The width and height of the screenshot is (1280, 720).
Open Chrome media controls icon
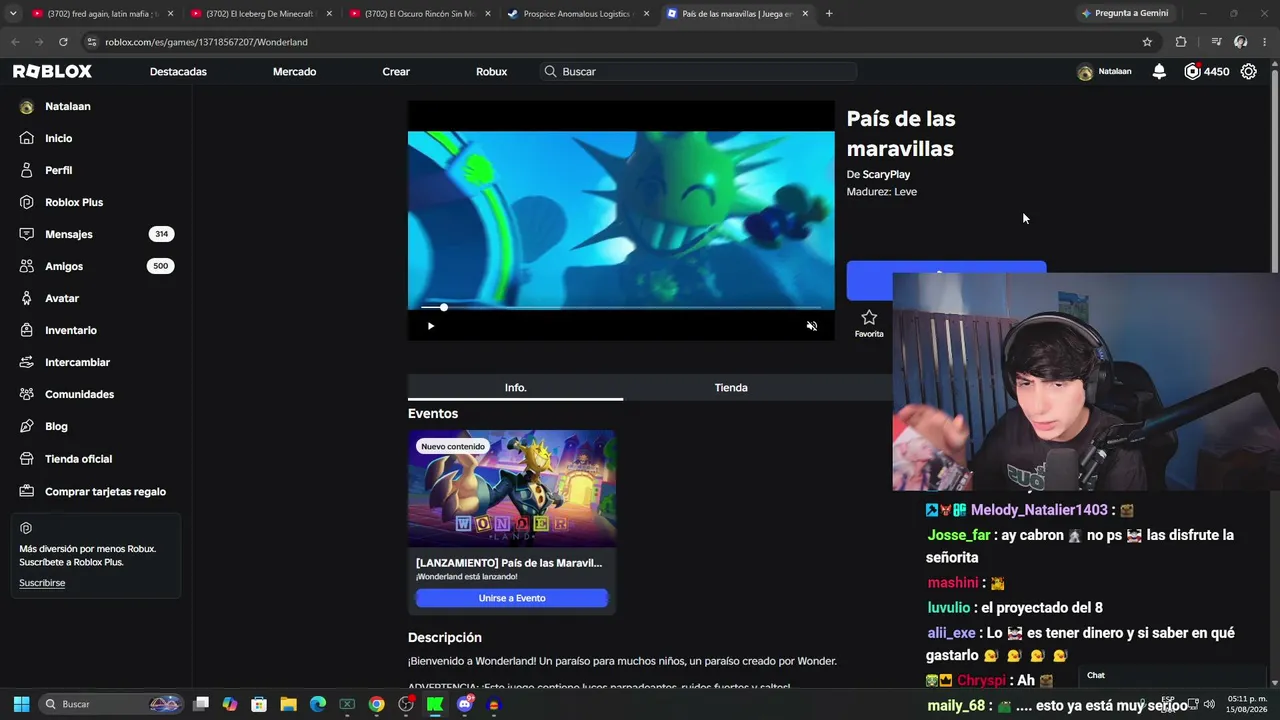tap(1216, 42)
